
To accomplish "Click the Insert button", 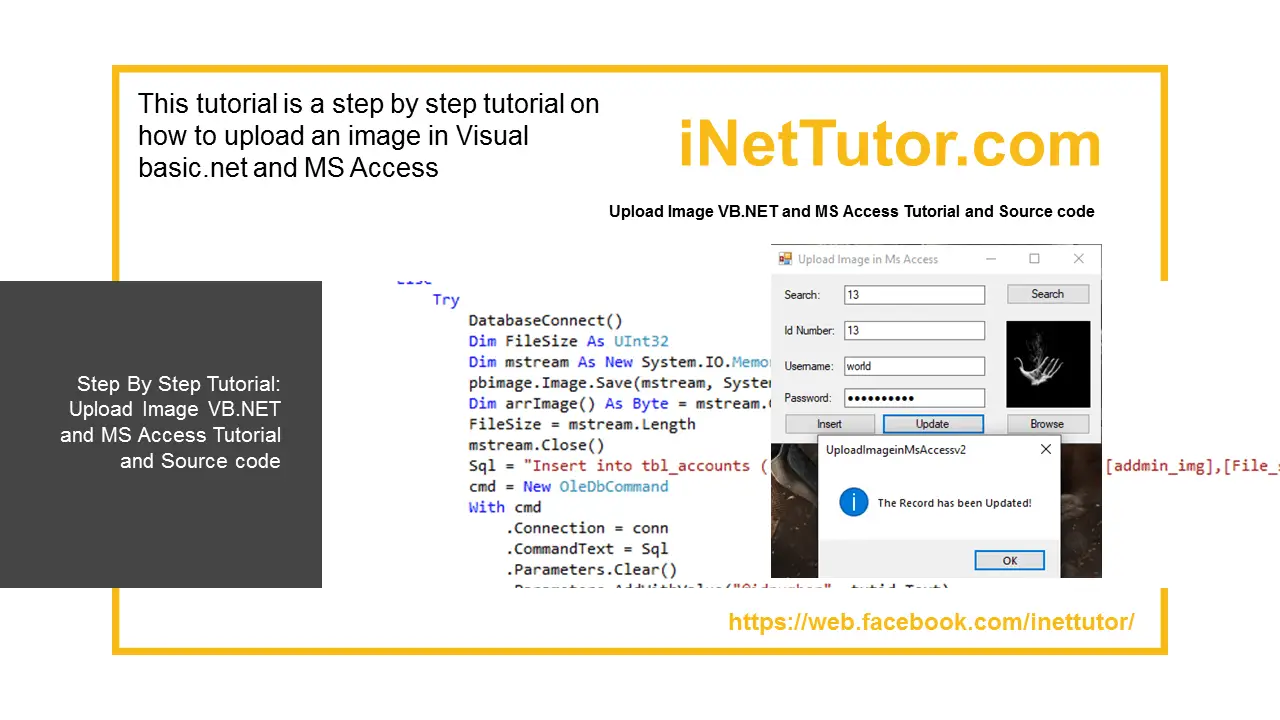I will pos(829,424).
